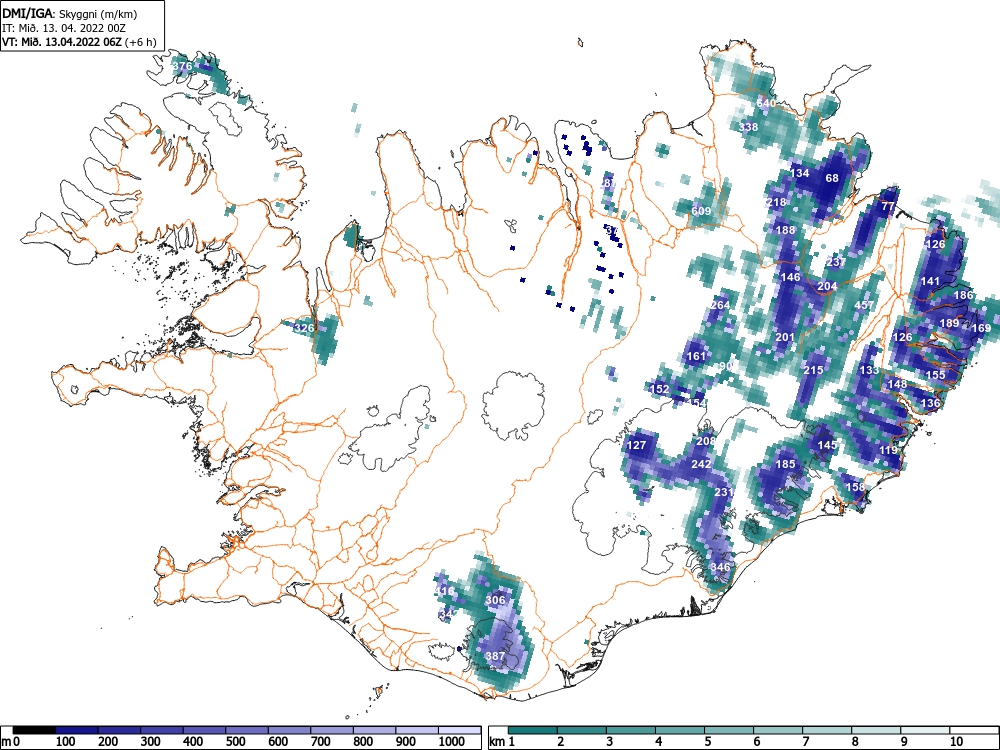Click the visibility value 346 on the southeast coast
Viewport: 1000px width, 750px height.
point(720,567)
